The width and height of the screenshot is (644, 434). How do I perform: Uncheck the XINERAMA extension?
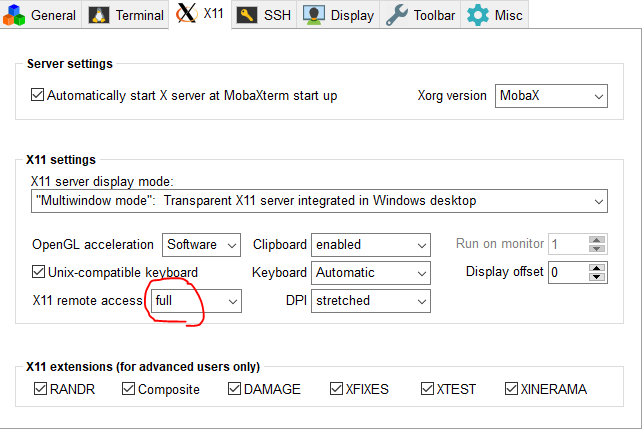[x=511, y=388]
